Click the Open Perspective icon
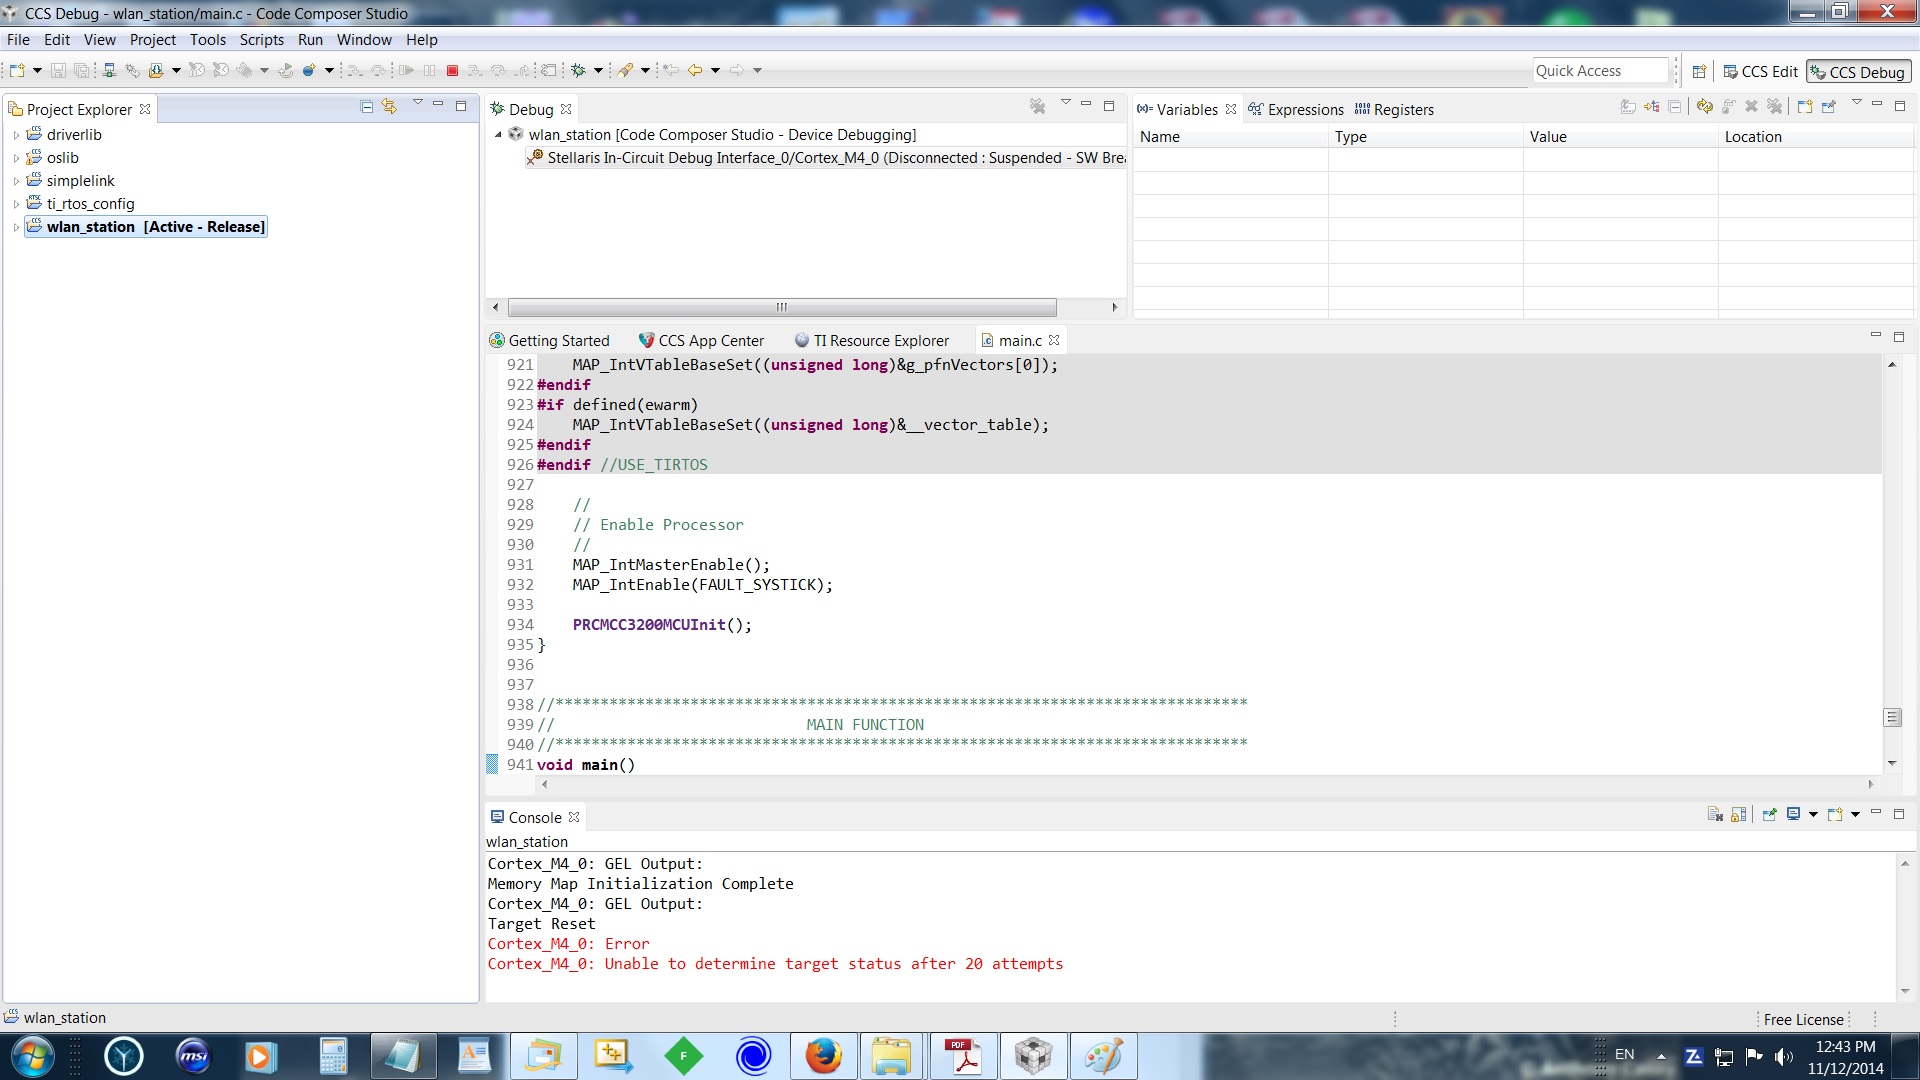The width and height of the screenshot is (1920, 1080). point(1699,72)
